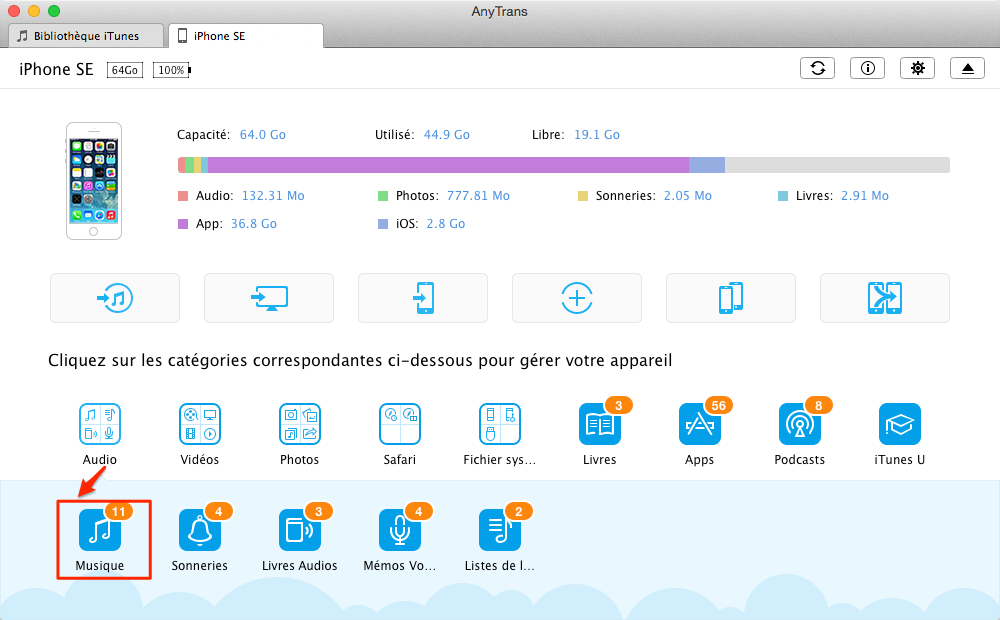The width and height of the screenshot is (1000, 620).
Task: Open the Livres category
Action: pyautogui.click(x=600, y=424)
